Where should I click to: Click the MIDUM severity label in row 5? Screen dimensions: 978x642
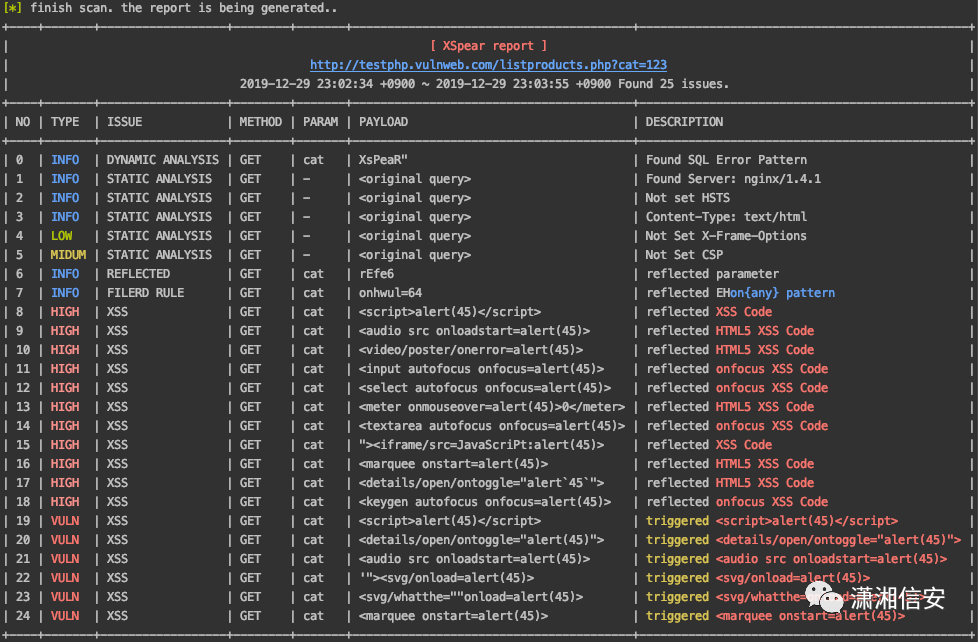point(68,255)
